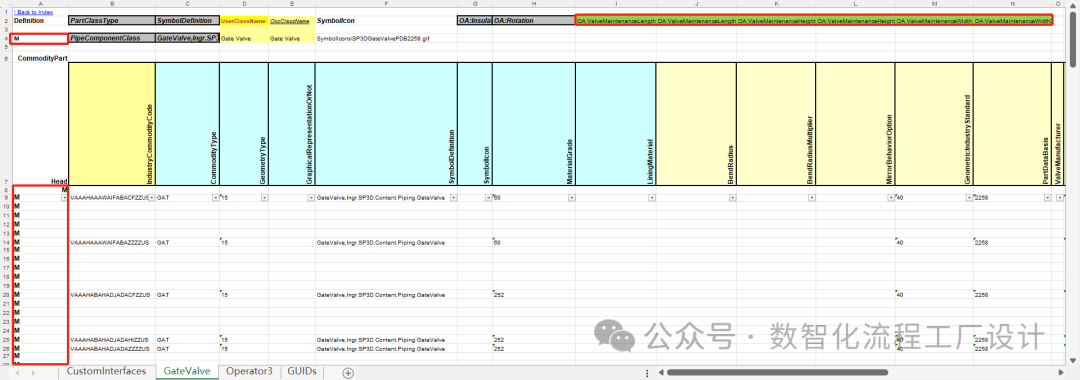Open the filter dropdown in the CommodityType column
Screen dimensions: 1080x380
(215, 198)
